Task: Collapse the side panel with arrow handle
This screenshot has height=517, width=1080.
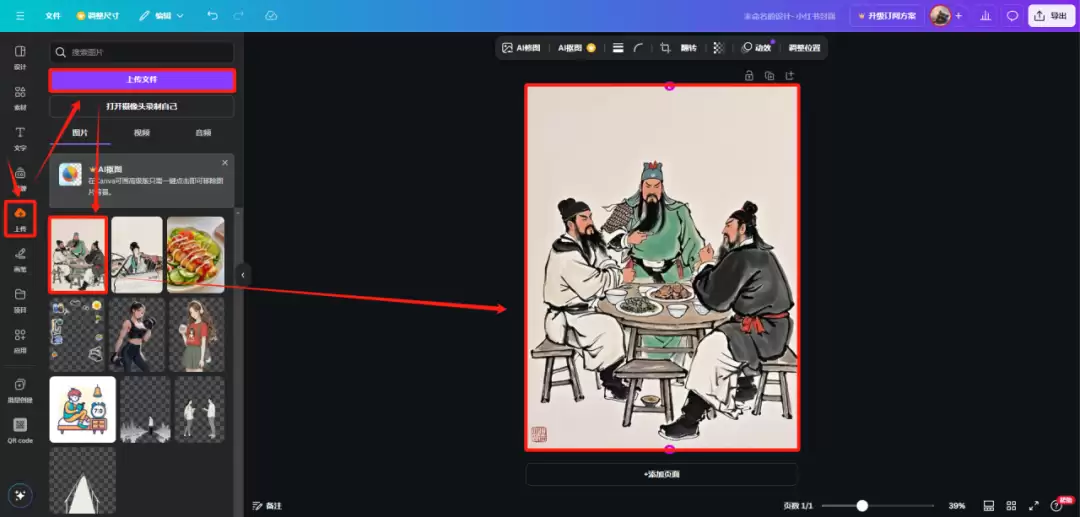Action: pos(242,274)
